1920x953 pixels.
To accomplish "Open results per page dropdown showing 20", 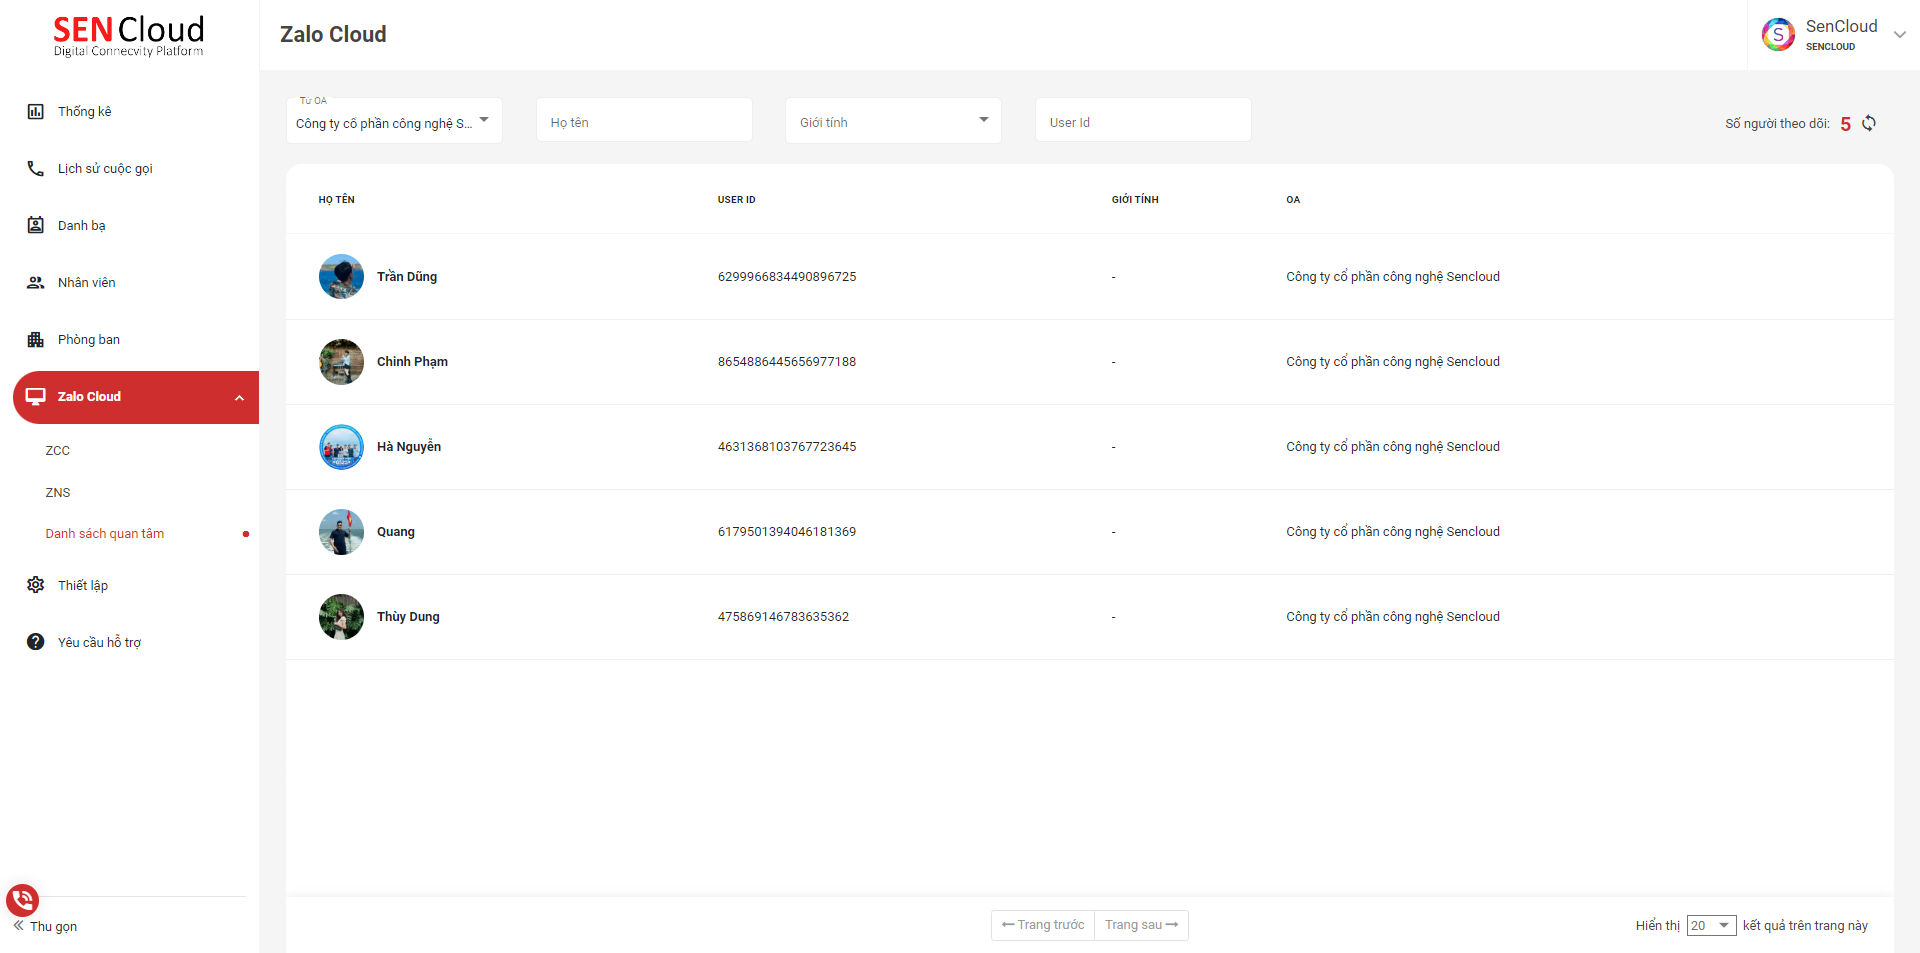I will (1711, 925).
